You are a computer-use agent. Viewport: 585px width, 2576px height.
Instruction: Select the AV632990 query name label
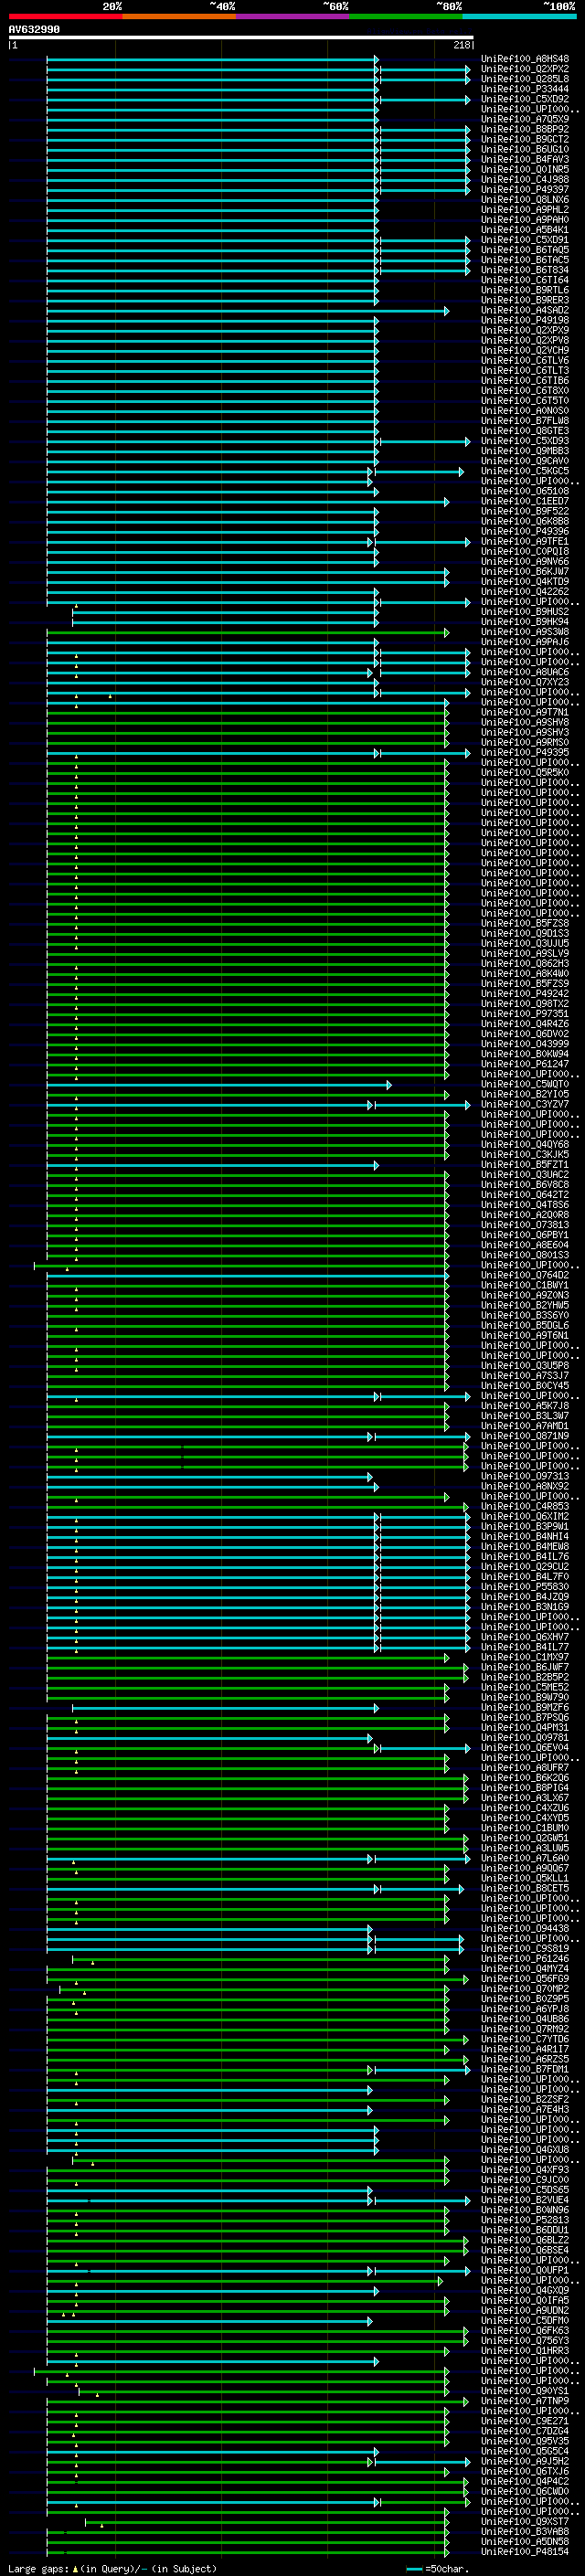click(x=34, y=30)
